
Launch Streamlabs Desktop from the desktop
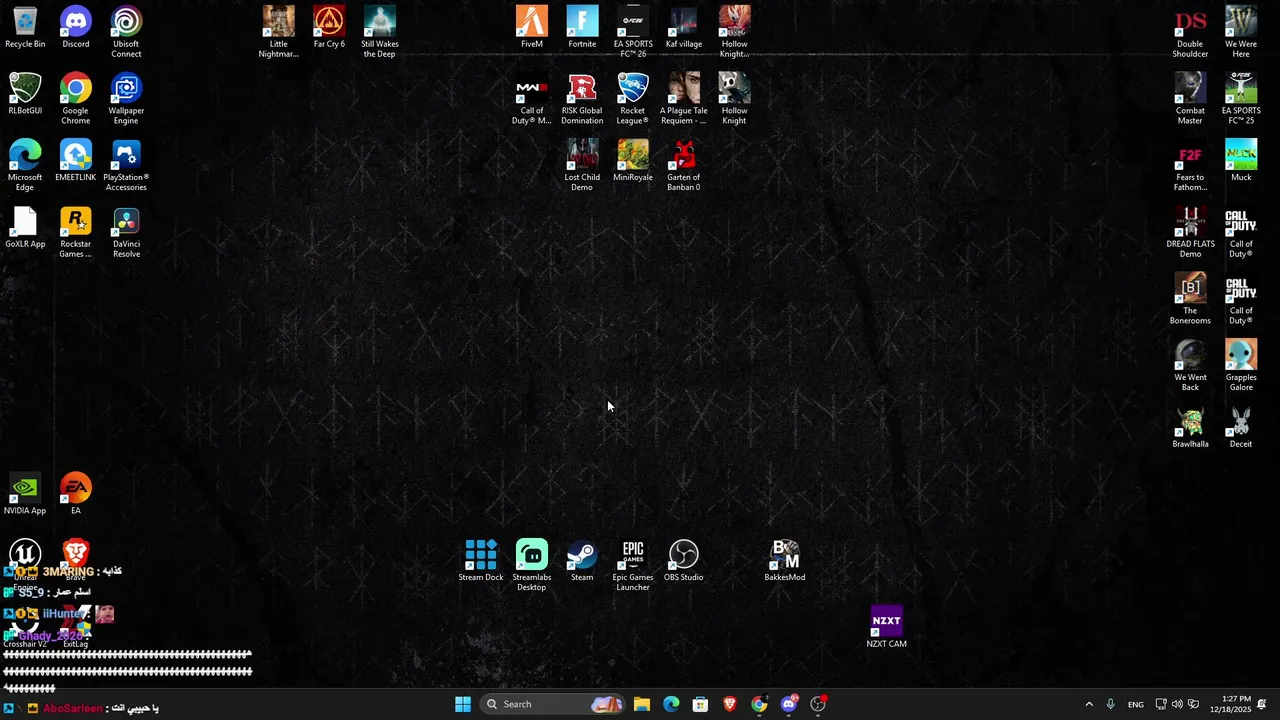[x=532, y=565]
